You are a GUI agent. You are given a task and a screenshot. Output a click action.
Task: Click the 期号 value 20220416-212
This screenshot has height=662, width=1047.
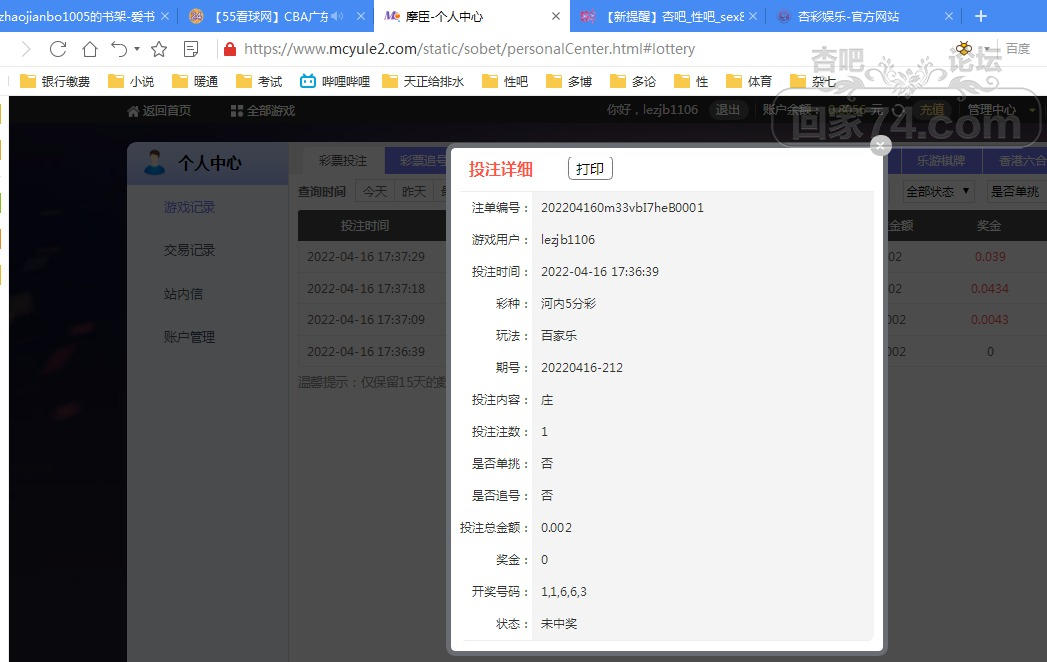coord(582,367)
